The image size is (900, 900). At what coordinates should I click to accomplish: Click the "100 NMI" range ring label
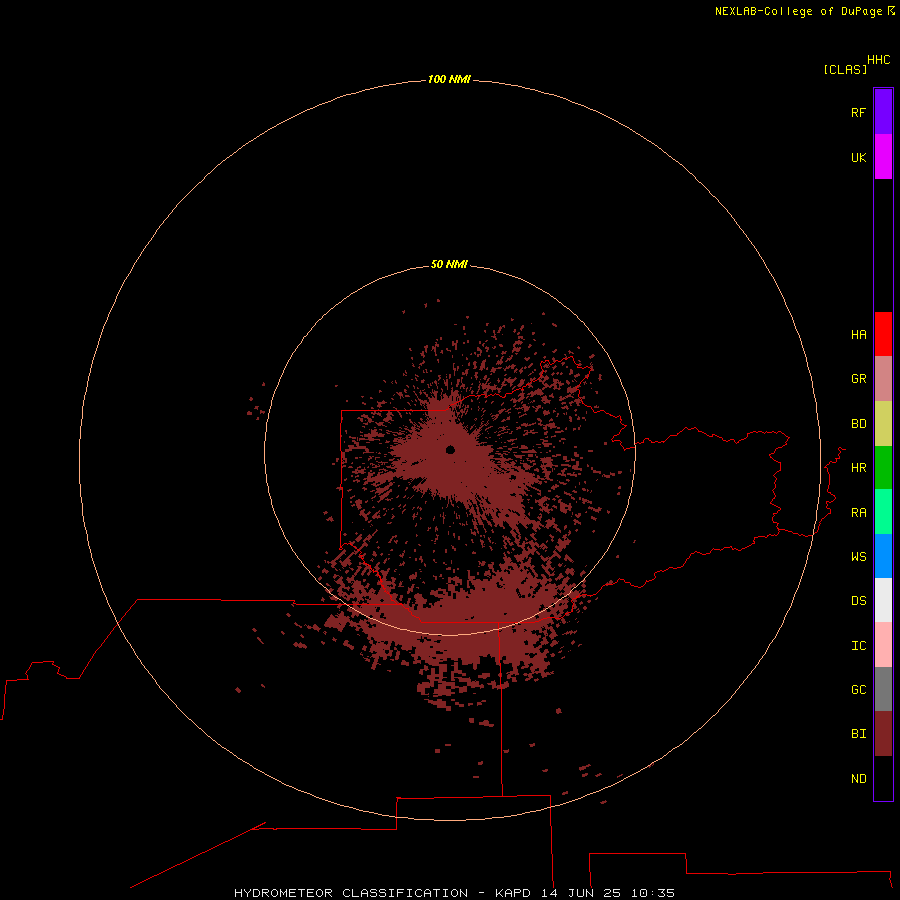(x=449, y=79)
